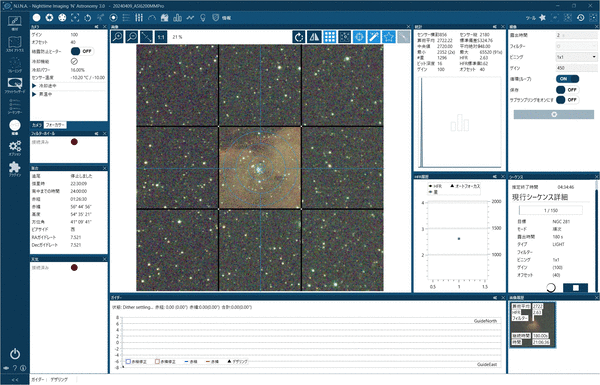600x385 pixels.
Task: Click the flip image mirror icon
Action: click(x=314, y=37)
